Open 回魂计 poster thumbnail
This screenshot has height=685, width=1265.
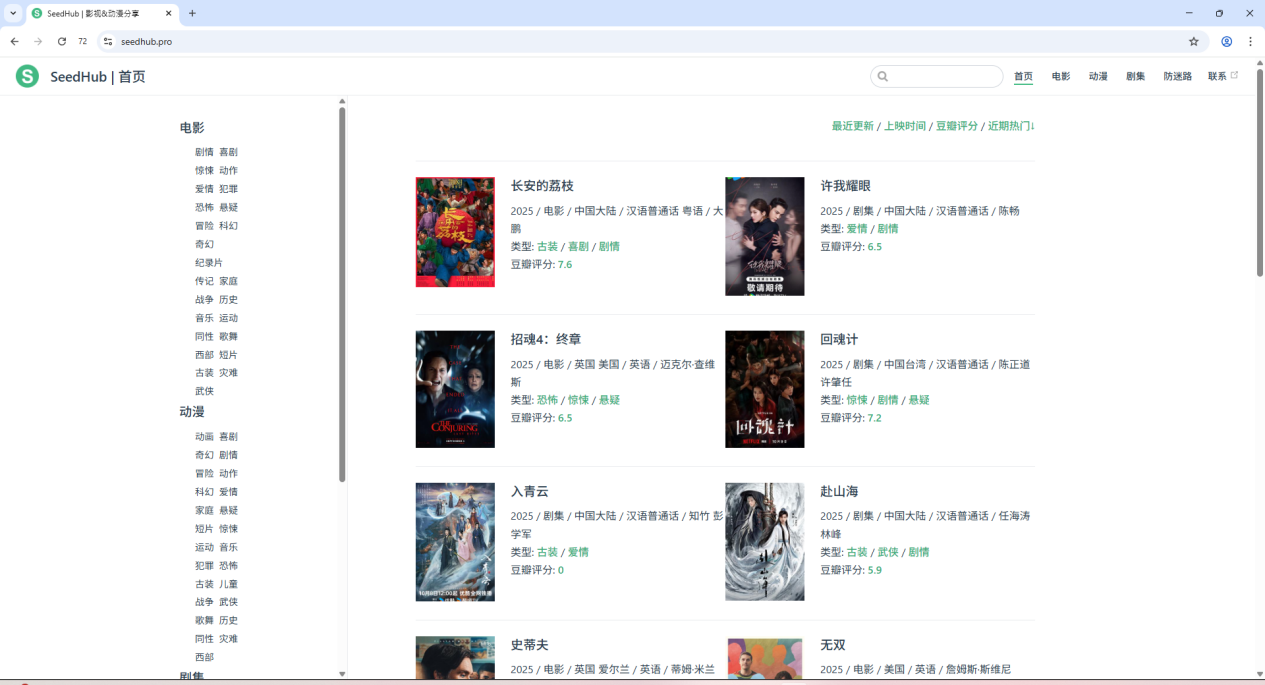coord(765,389)
